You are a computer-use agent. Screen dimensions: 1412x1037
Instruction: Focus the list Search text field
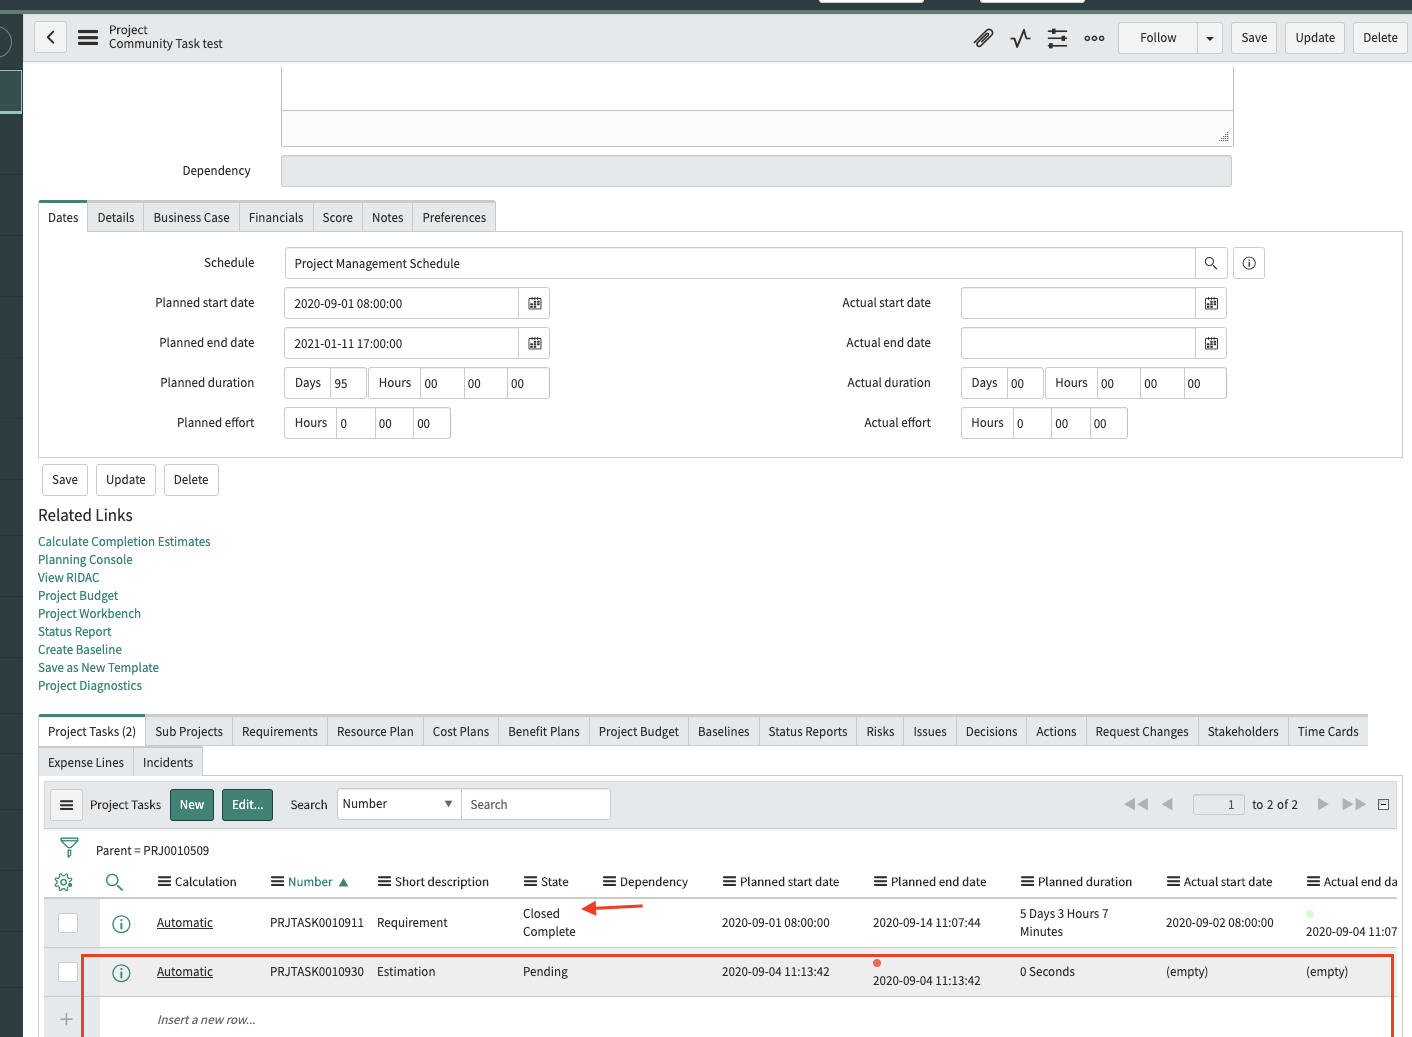[536, 804]
